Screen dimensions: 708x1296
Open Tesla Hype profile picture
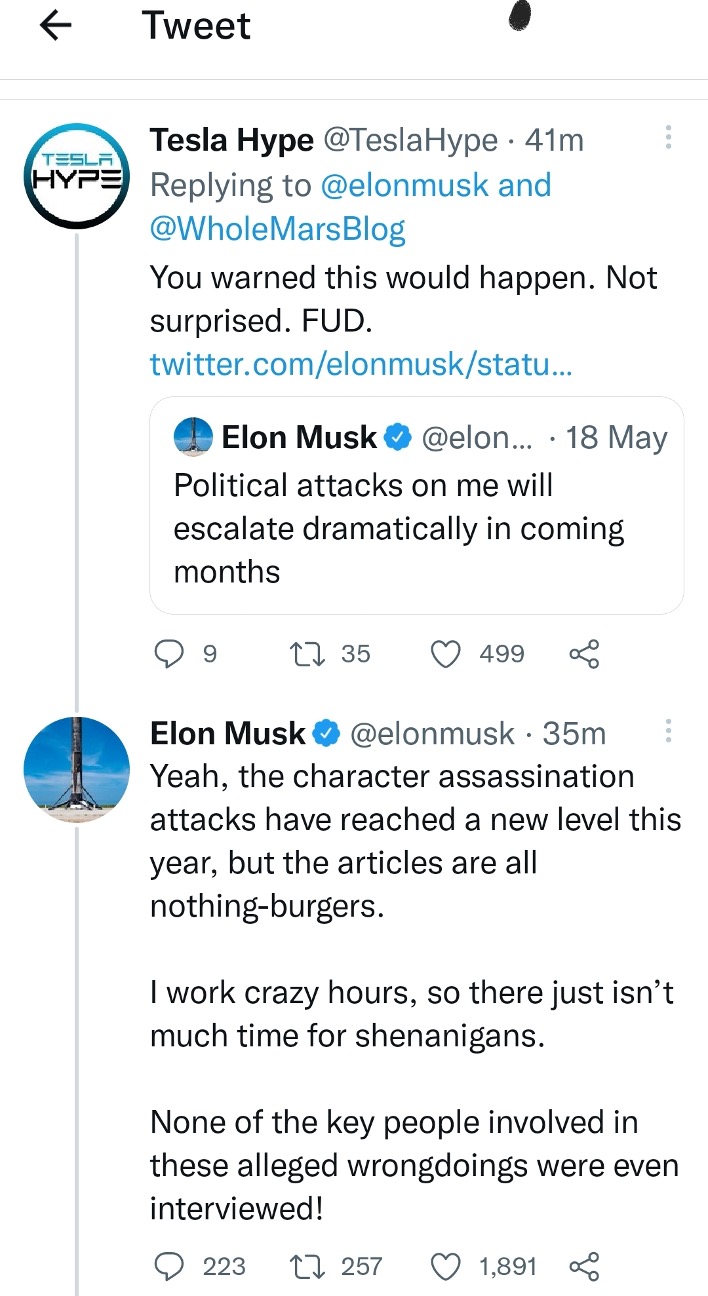[77, 177]
